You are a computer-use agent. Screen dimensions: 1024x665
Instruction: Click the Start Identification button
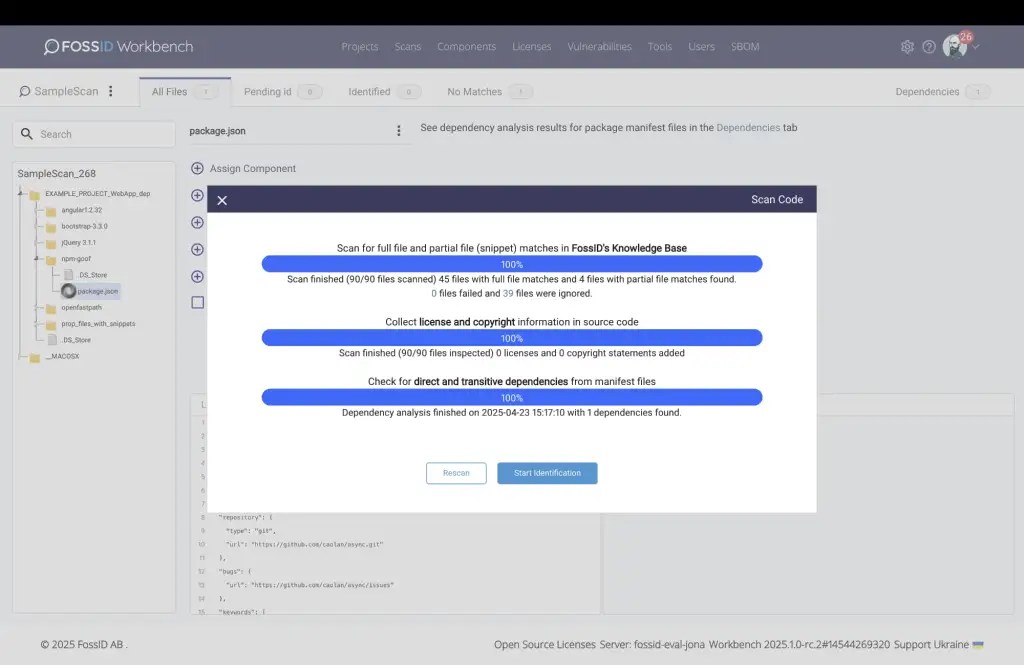point(547,473)
